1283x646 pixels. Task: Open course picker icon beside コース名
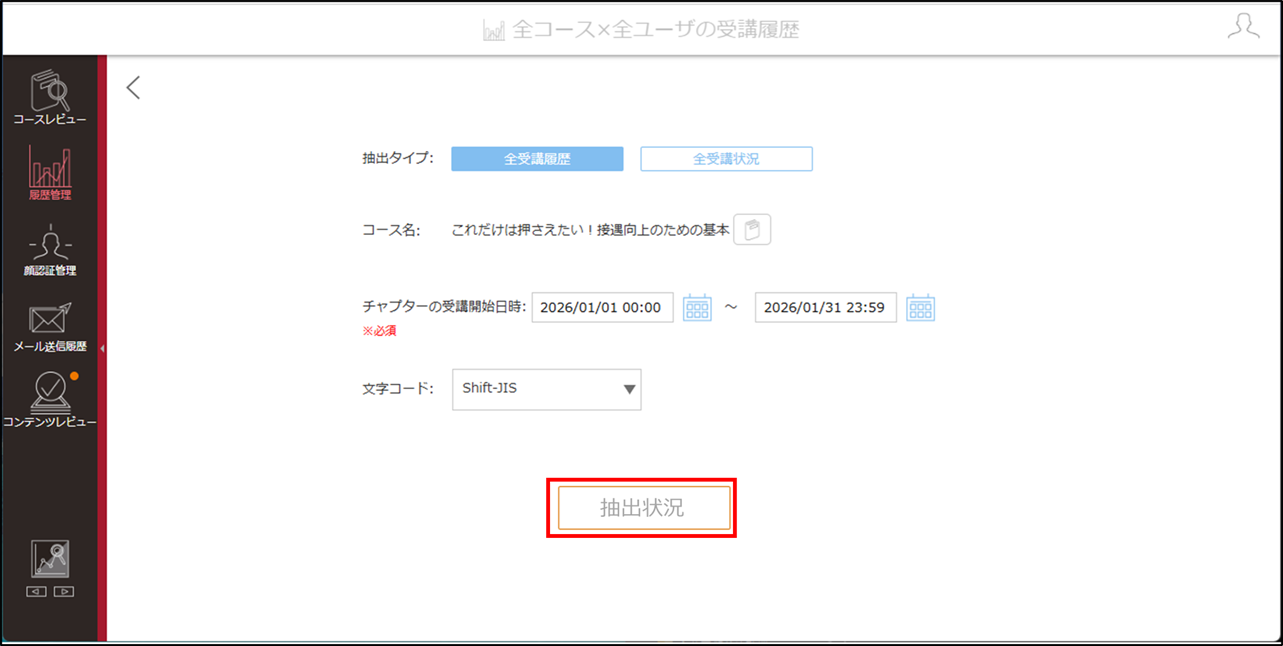[x=752, y=230]
